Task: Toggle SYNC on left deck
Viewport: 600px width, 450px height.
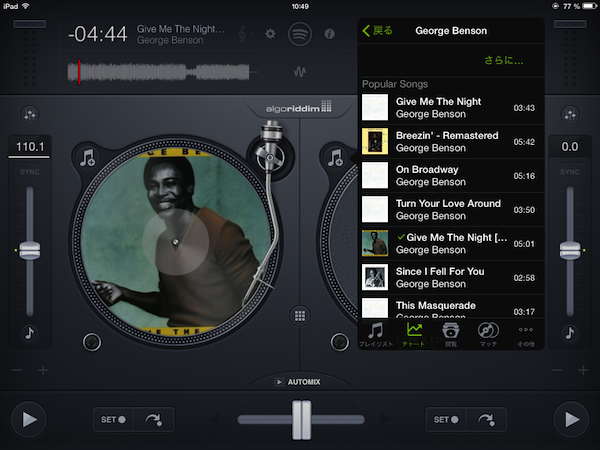Action: (30, 172)
